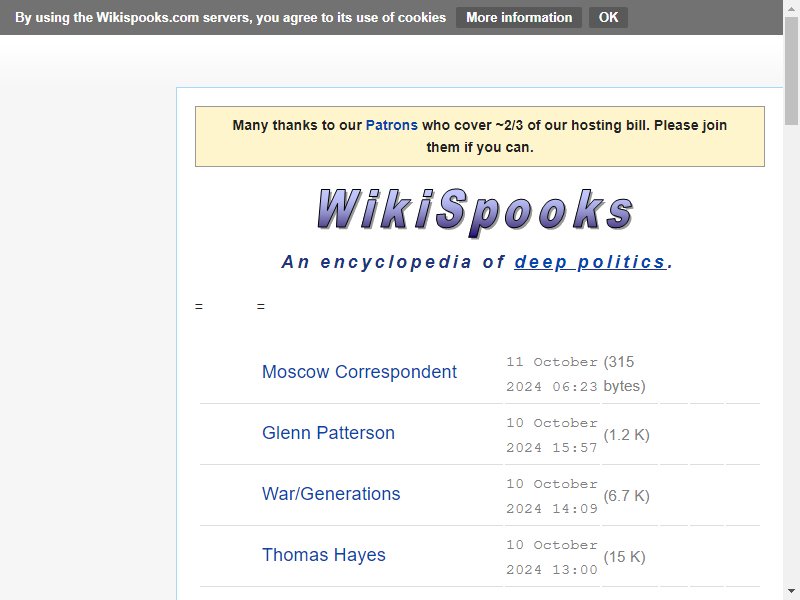Follow the Patrons link
The height and width of the screenshot is (600, 800).
click(391, 125)
